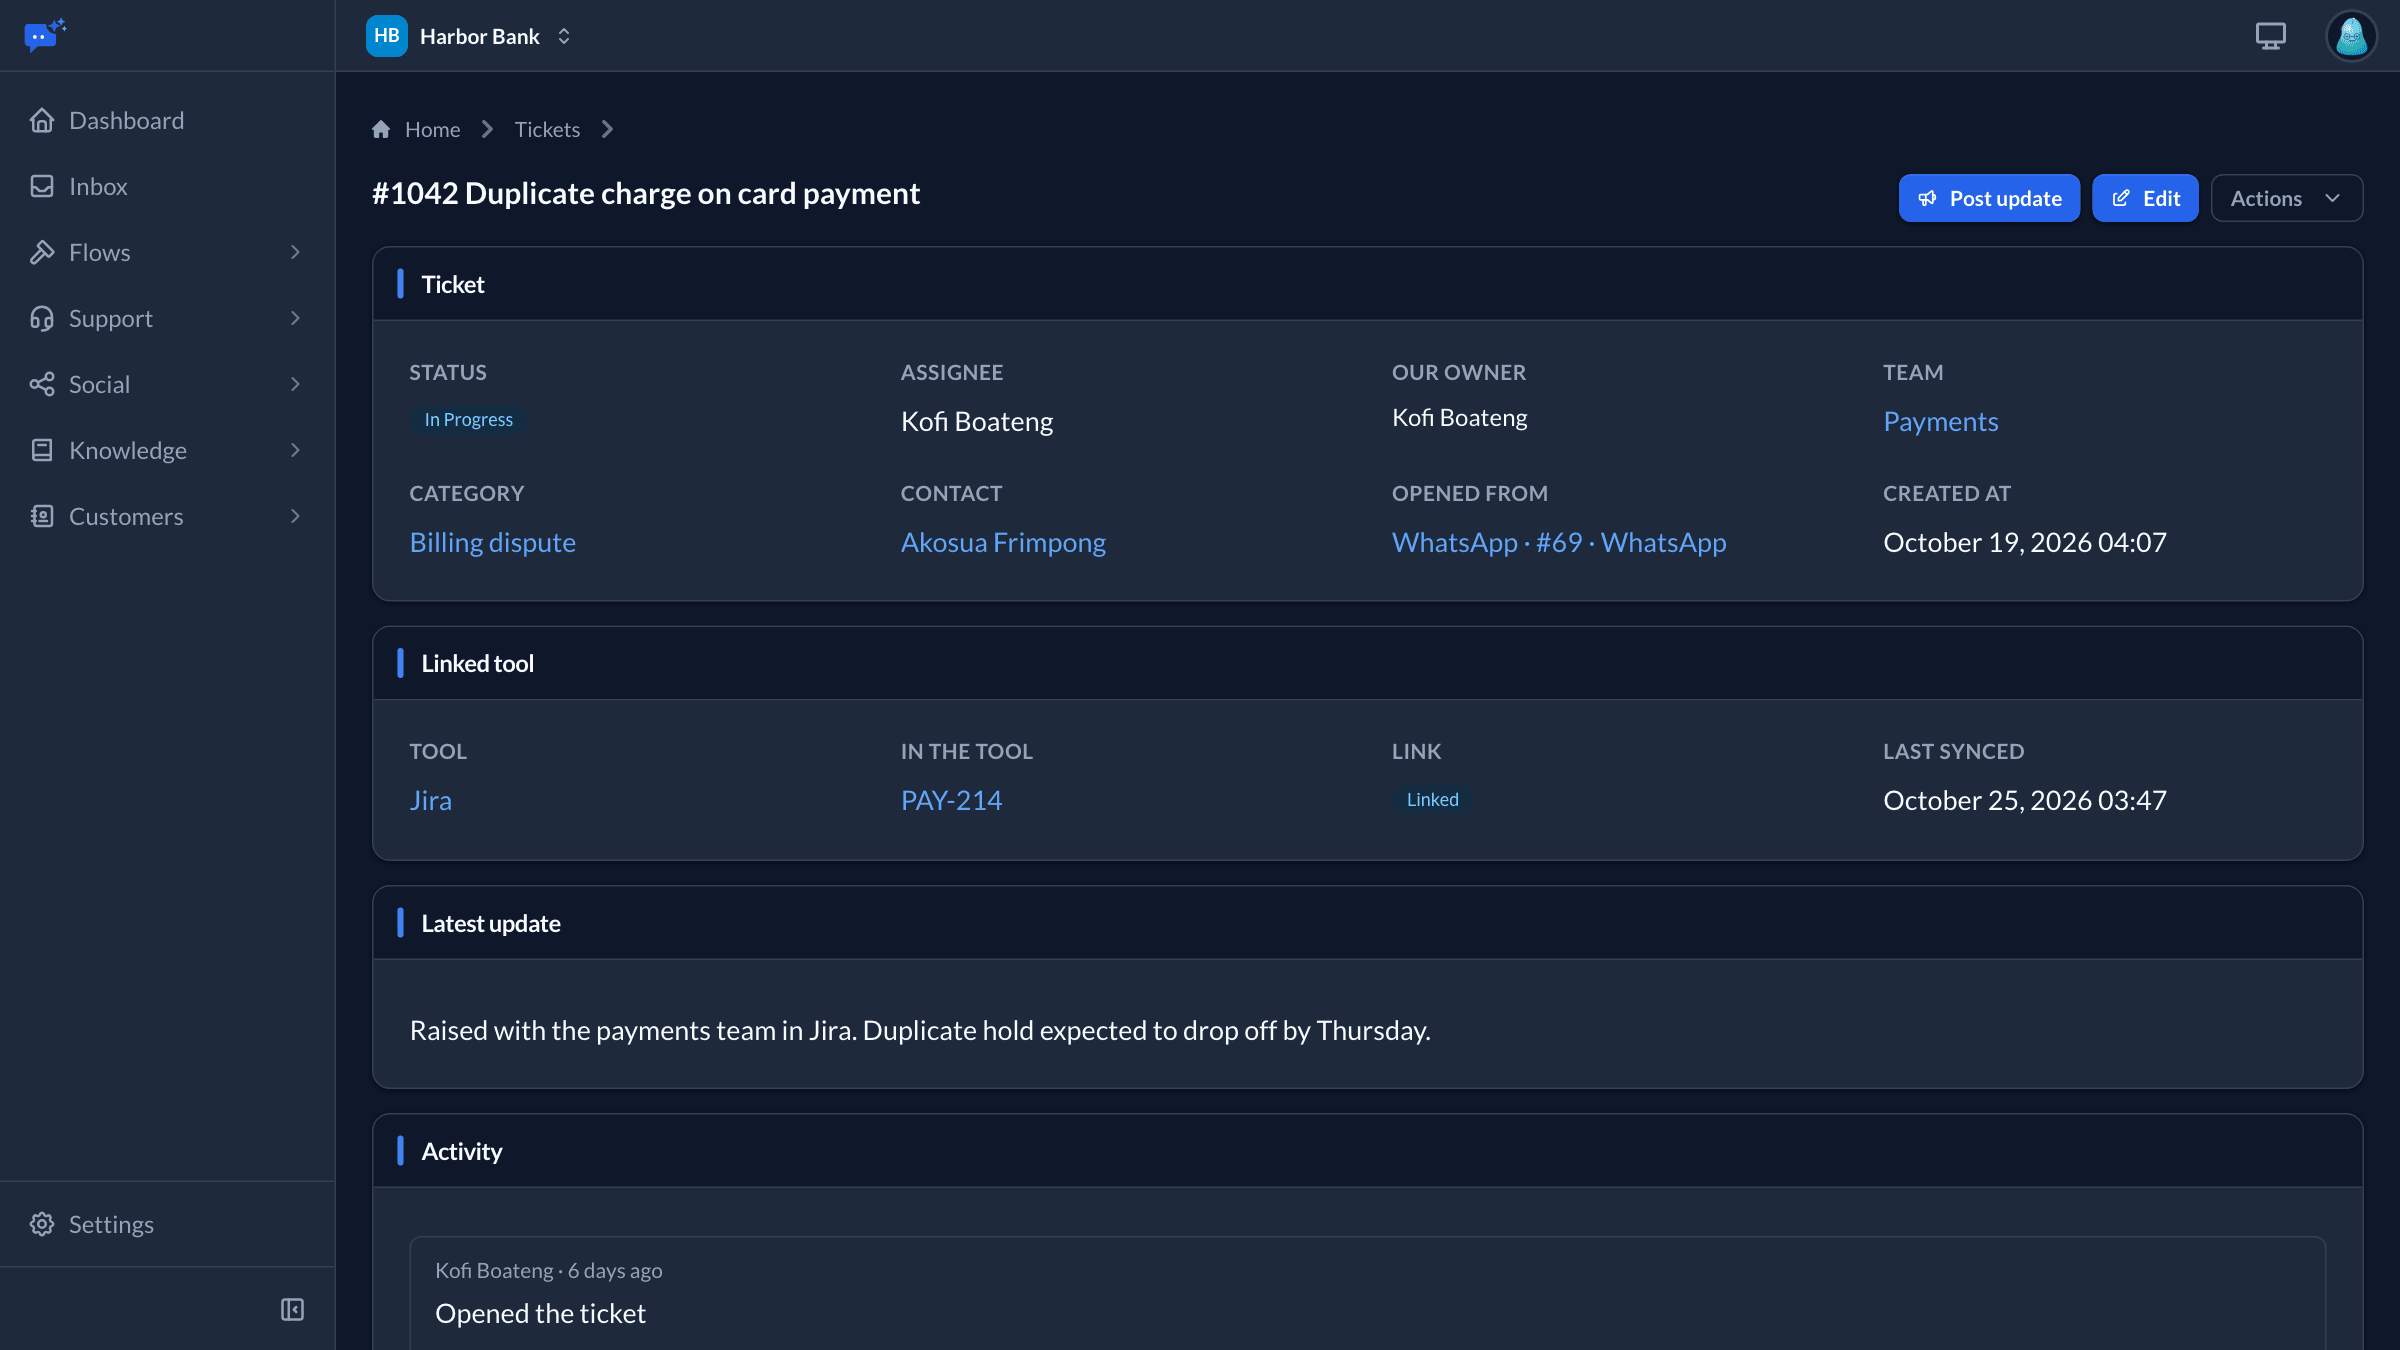This screenshot has height=1350, width=2400.
Task: Click the Settings gear icon
Action: (42, 1224)
